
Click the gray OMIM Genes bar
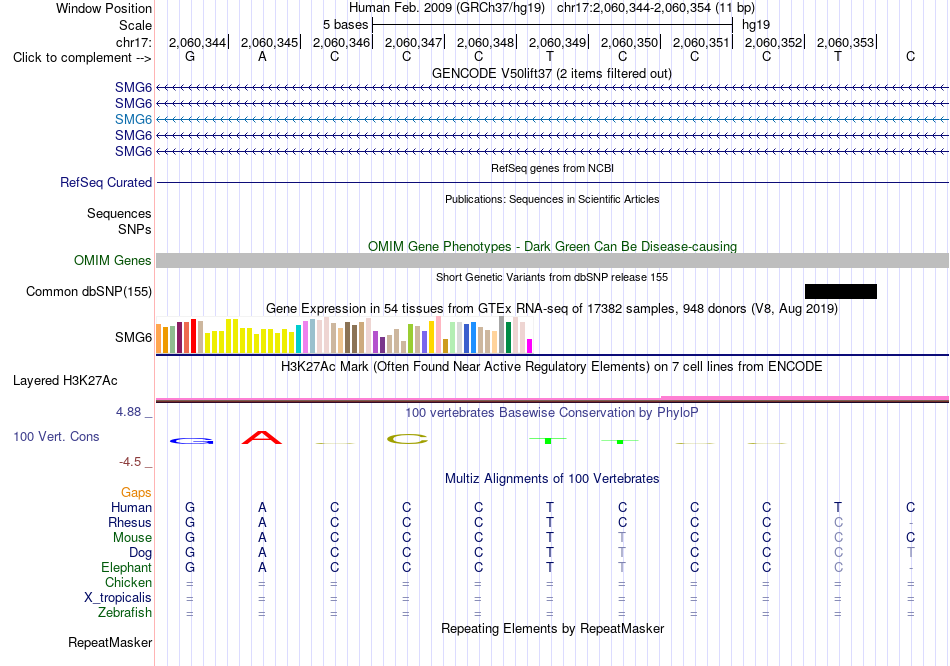[552, 261]
